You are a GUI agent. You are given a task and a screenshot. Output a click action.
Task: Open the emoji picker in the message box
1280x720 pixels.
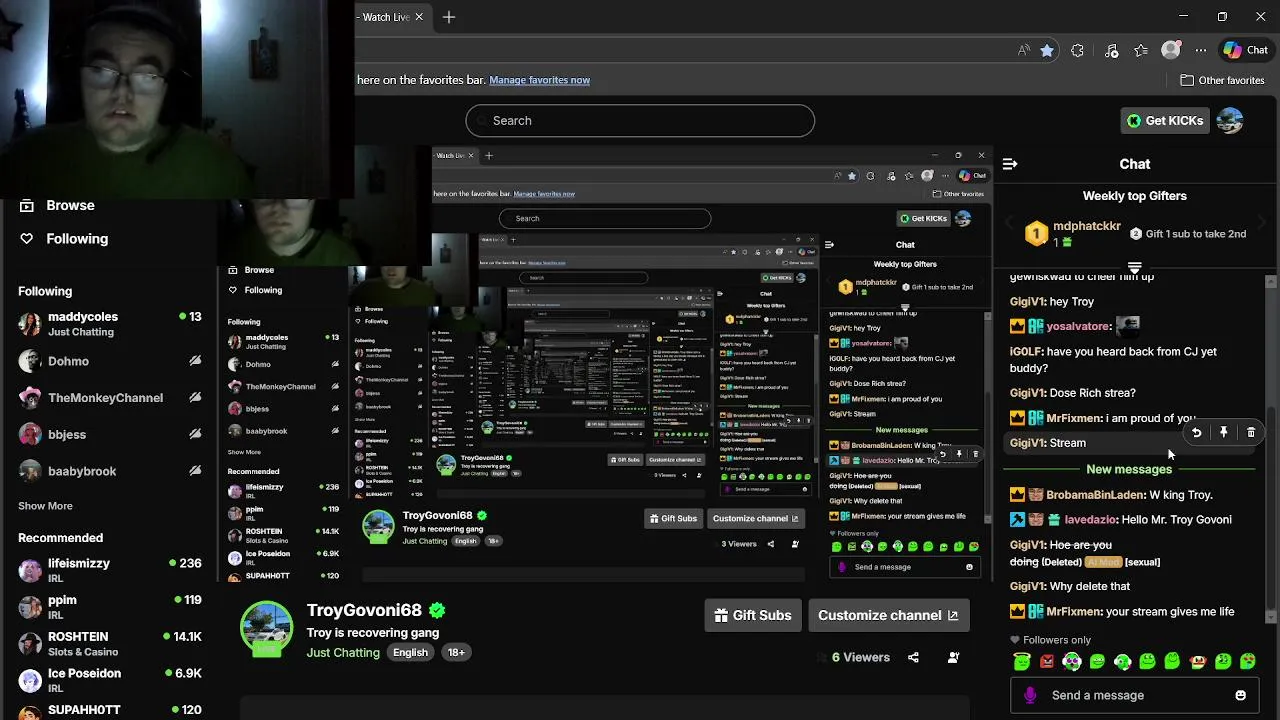tap(1240, 695)
